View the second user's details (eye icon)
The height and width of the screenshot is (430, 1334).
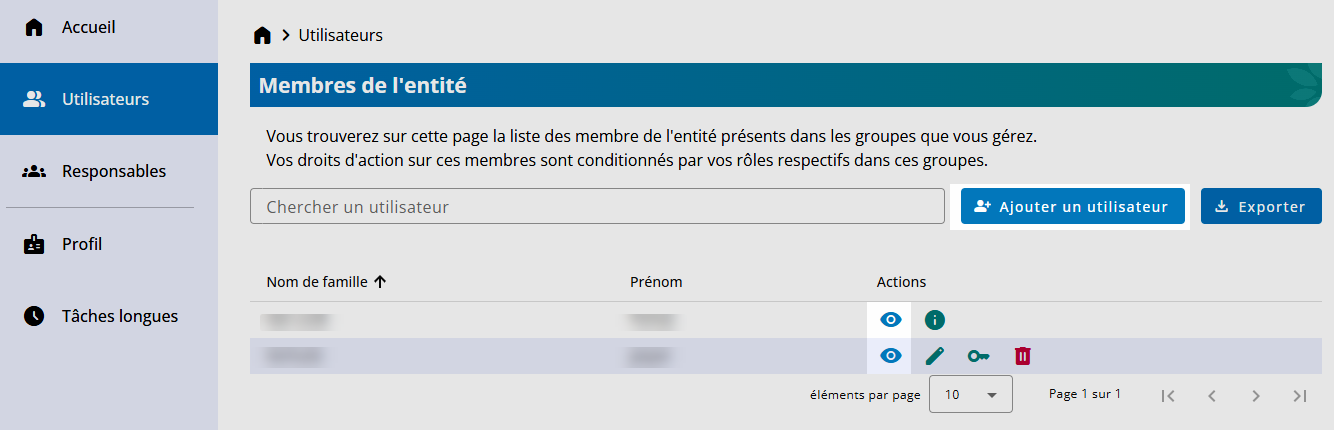(x=890, y=356)
